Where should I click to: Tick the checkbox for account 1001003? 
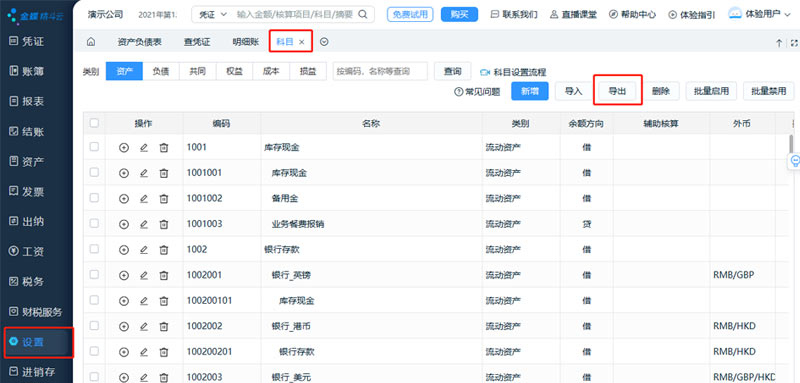point(94,223)
